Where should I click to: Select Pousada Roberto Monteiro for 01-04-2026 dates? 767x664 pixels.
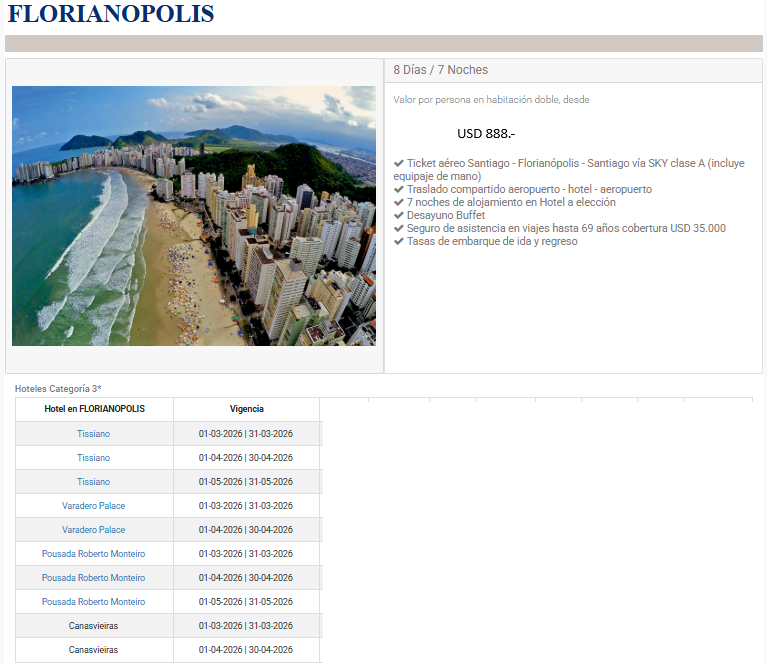tap(94, 578)
